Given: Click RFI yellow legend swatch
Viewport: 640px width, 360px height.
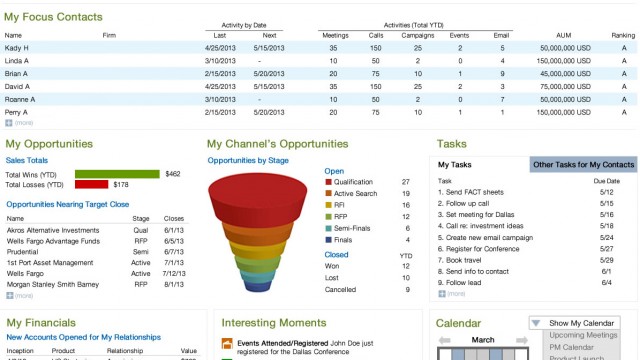Looking at the screenshot, I should point(328,205).
